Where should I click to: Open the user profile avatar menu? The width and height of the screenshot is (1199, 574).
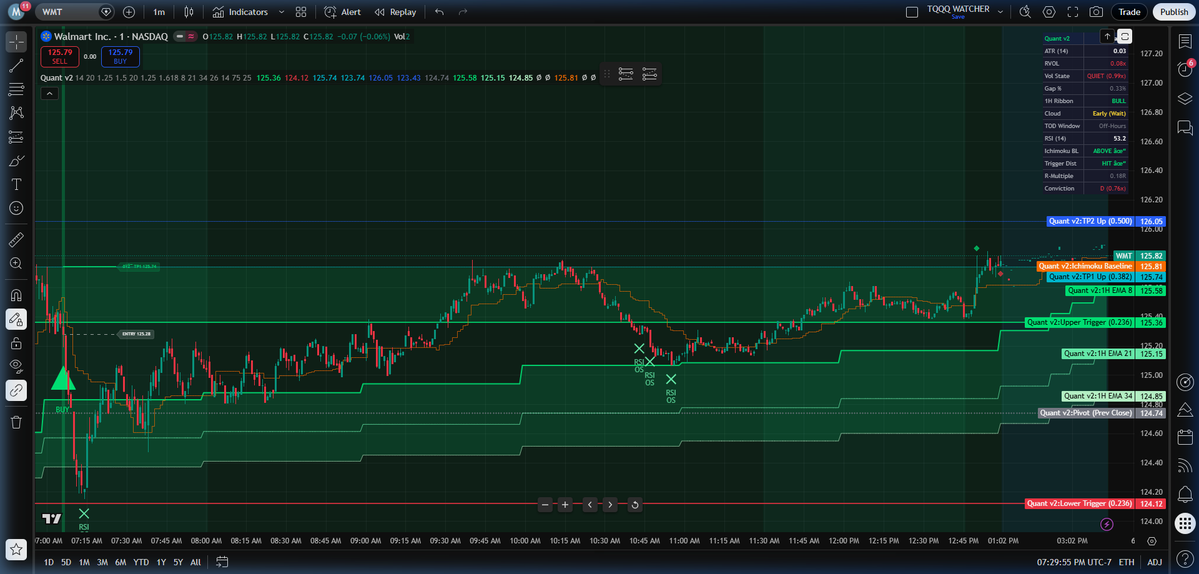(15, 12)
